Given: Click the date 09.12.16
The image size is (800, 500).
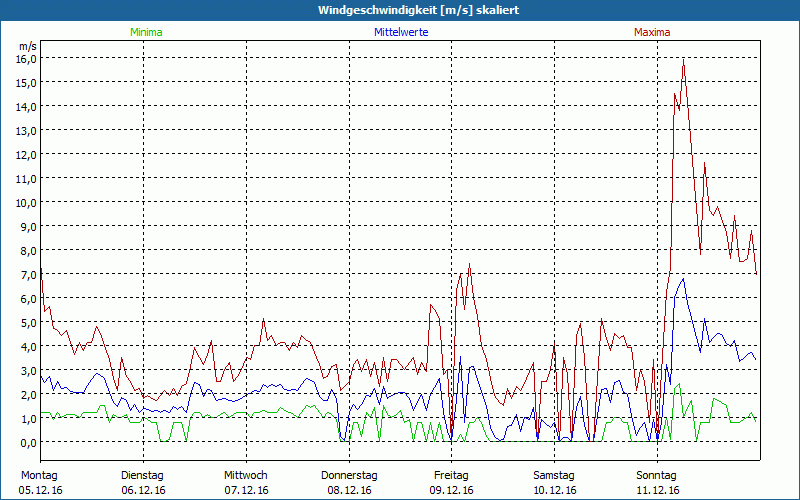Looking at the screenshot, I should coord(452,490).
